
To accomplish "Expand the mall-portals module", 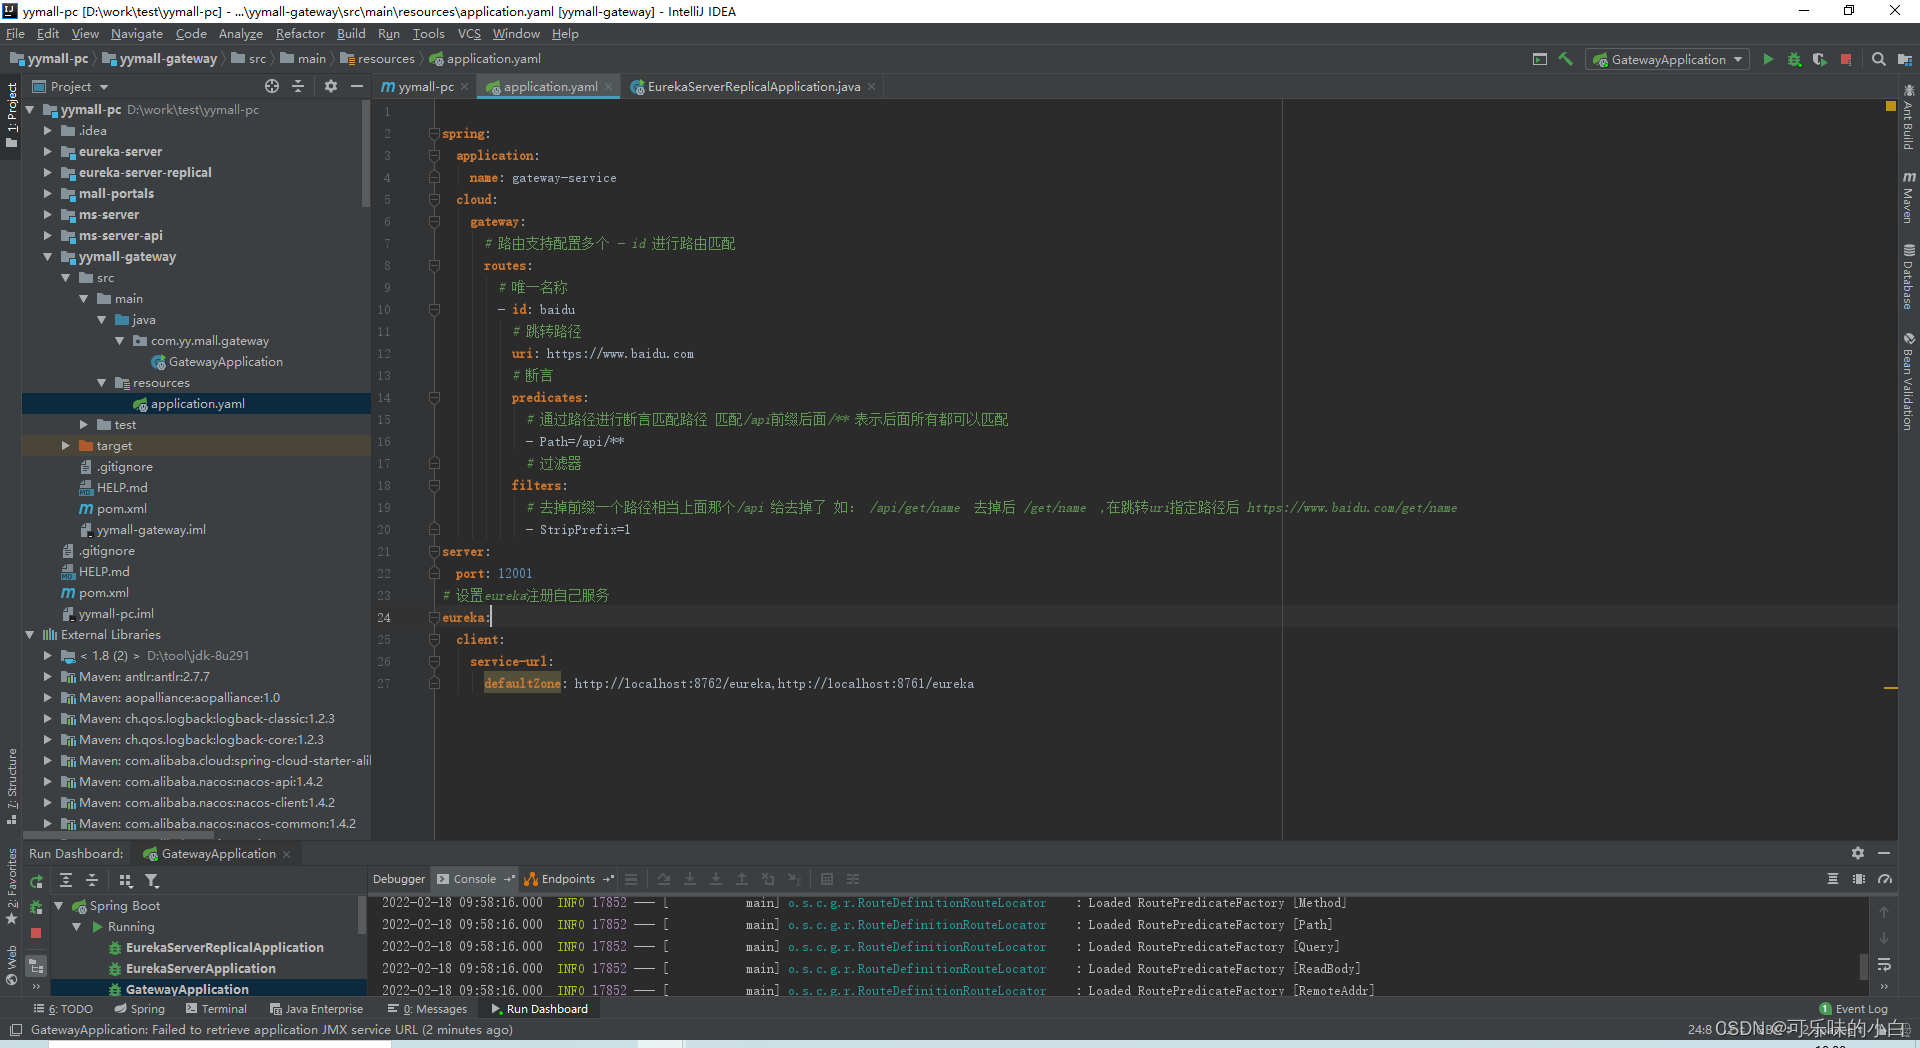I will click(x=47, y=194).
